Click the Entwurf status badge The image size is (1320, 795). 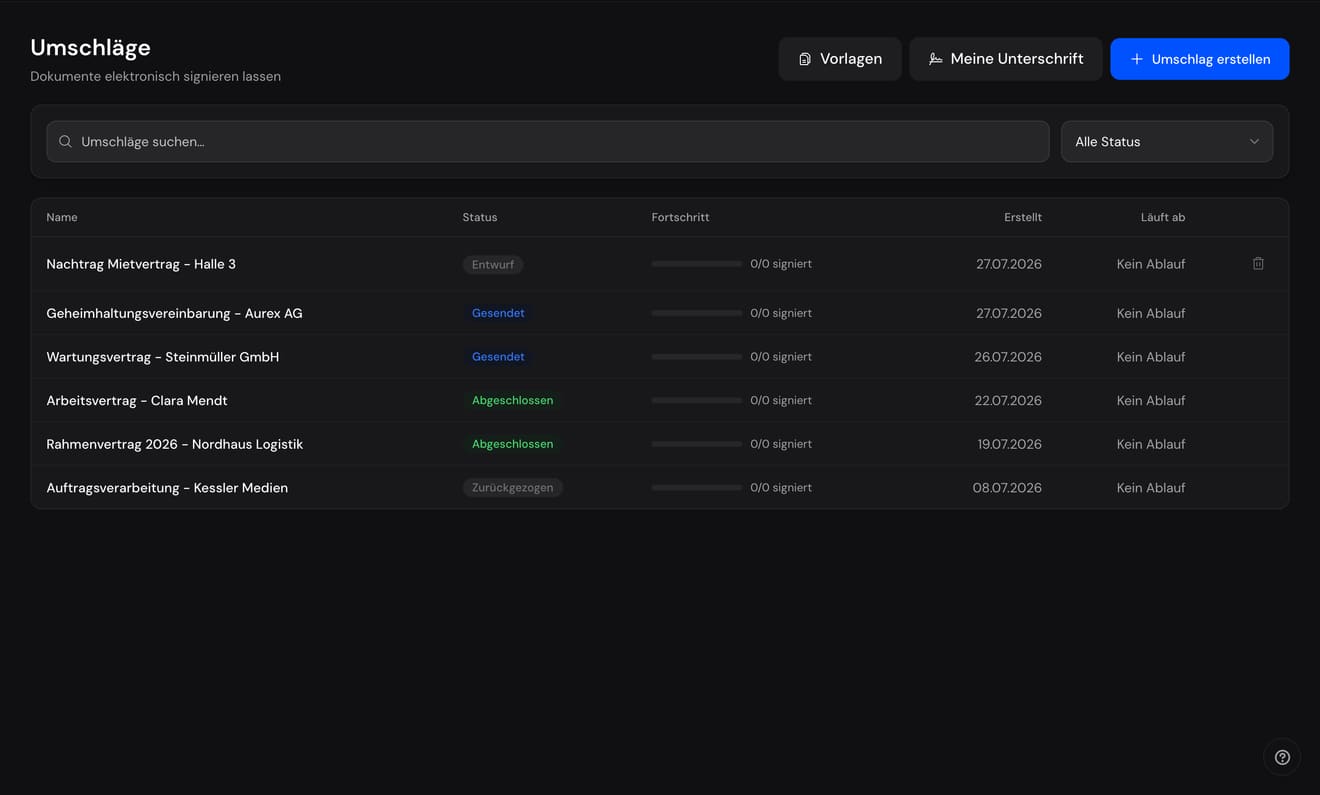pos(493,265)
